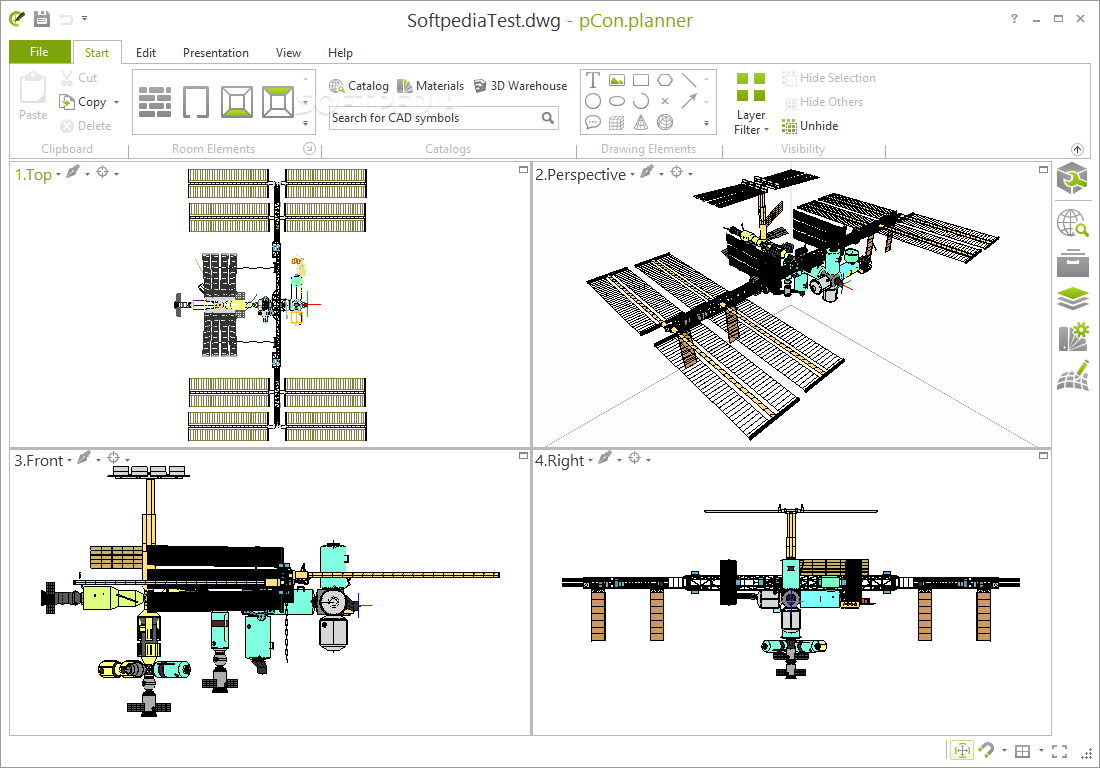Select the Circle drawing tool
The image size is (1100, 768).
tap(593, 102)
